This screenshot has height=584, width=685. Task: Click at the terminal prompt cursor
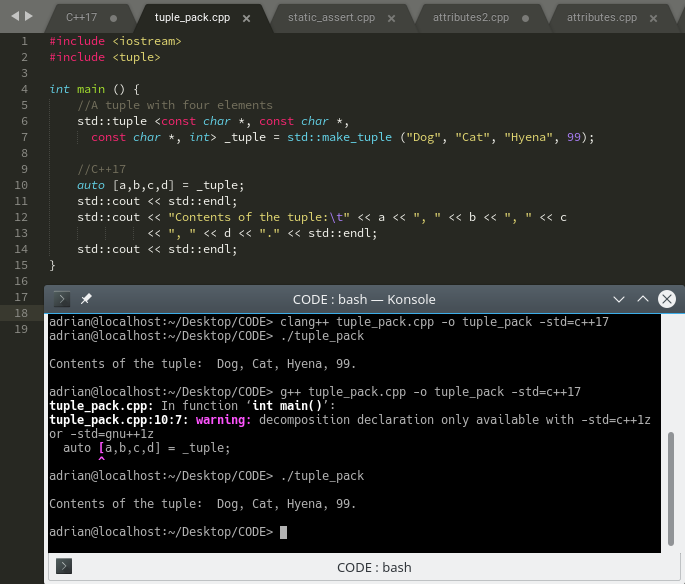(x=284, y=532)
